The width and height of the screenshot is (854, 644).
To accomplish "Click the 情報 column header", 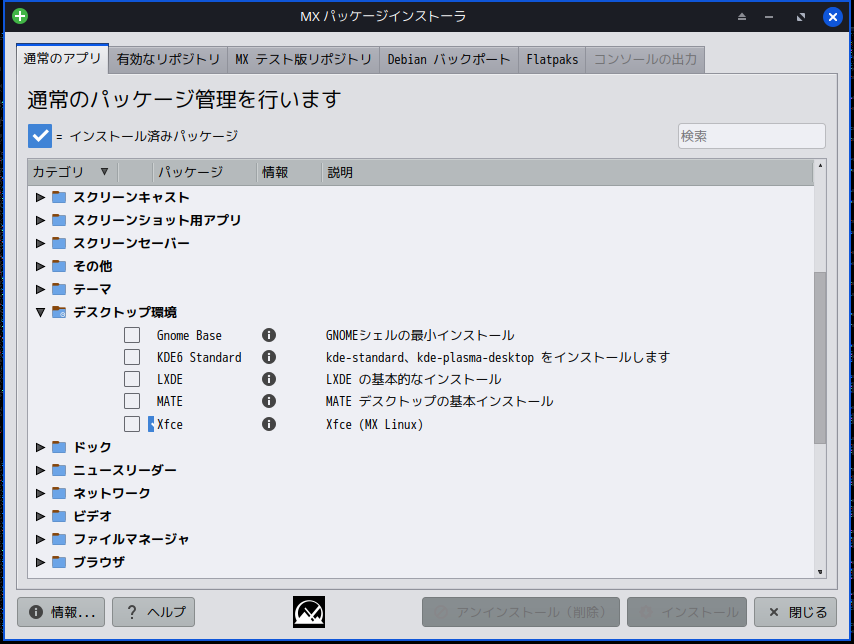I will pyautogui.click(x=289, y=172).
